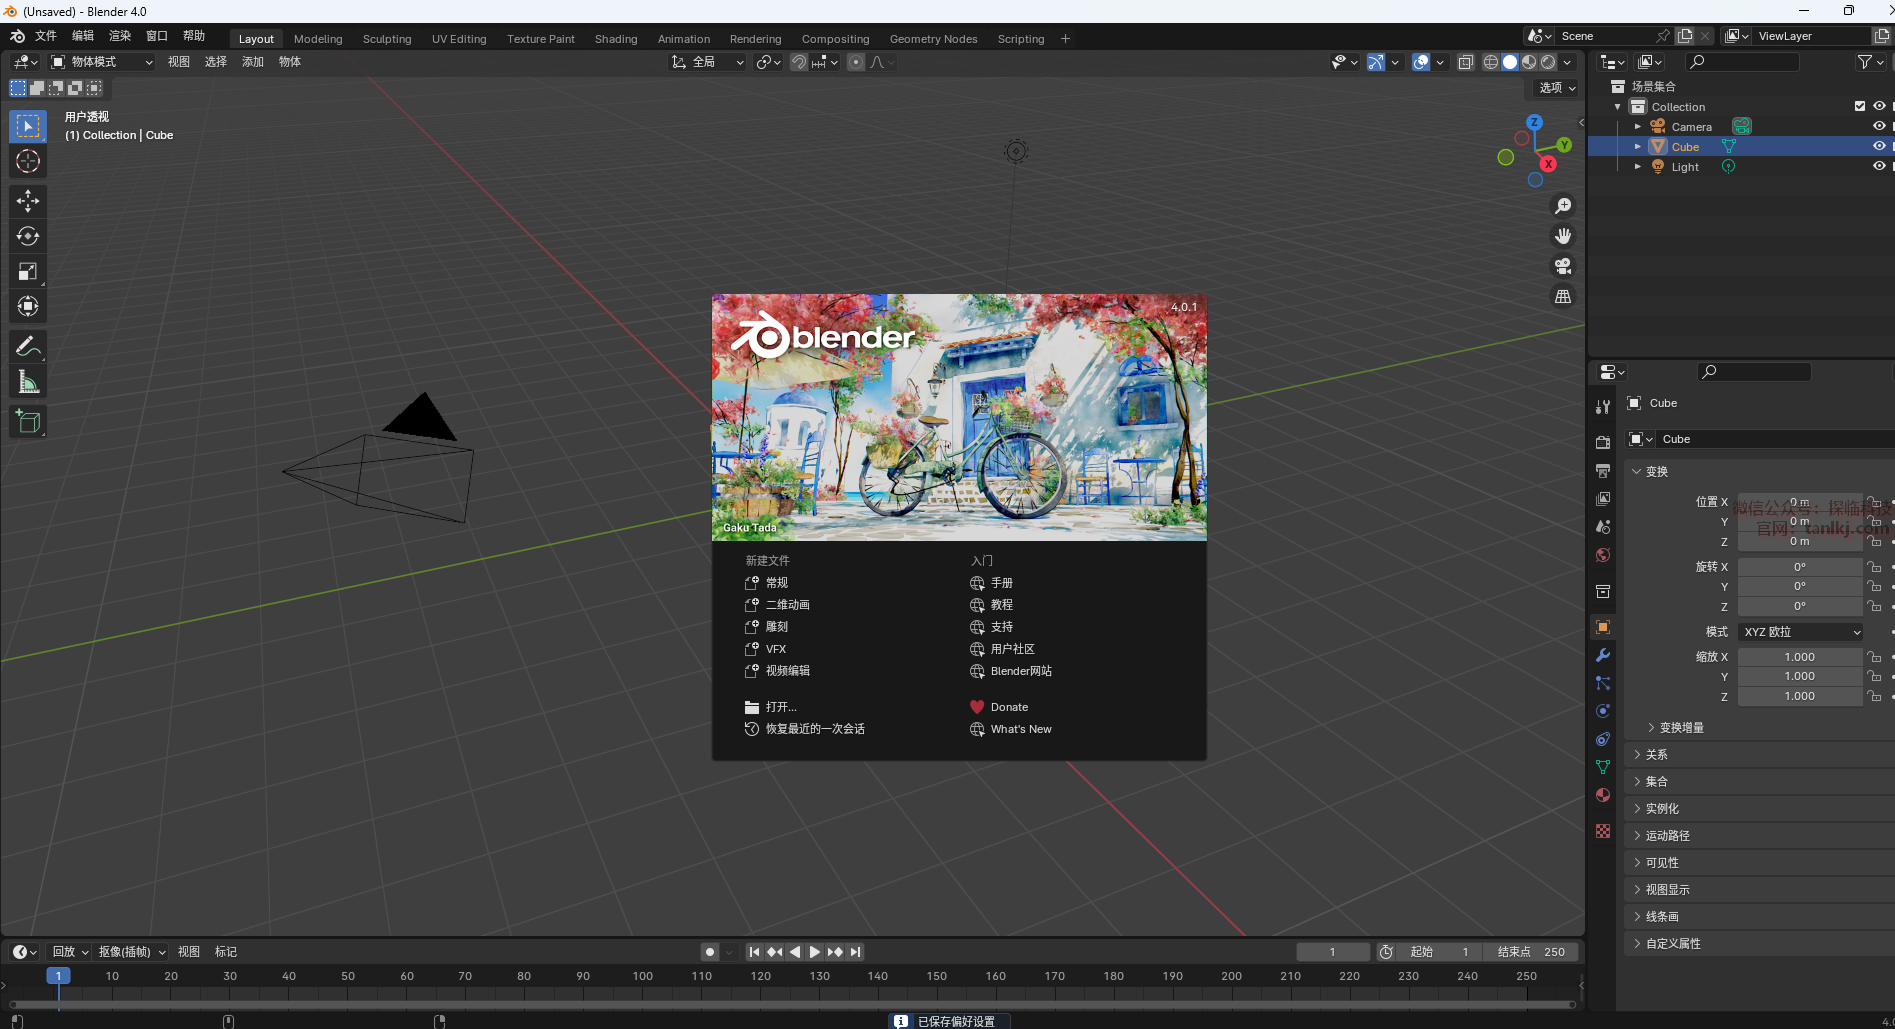Toggle visibility of the Light object
The height and width of the screenshot is (1029, 1895).
pos(1878,166)
